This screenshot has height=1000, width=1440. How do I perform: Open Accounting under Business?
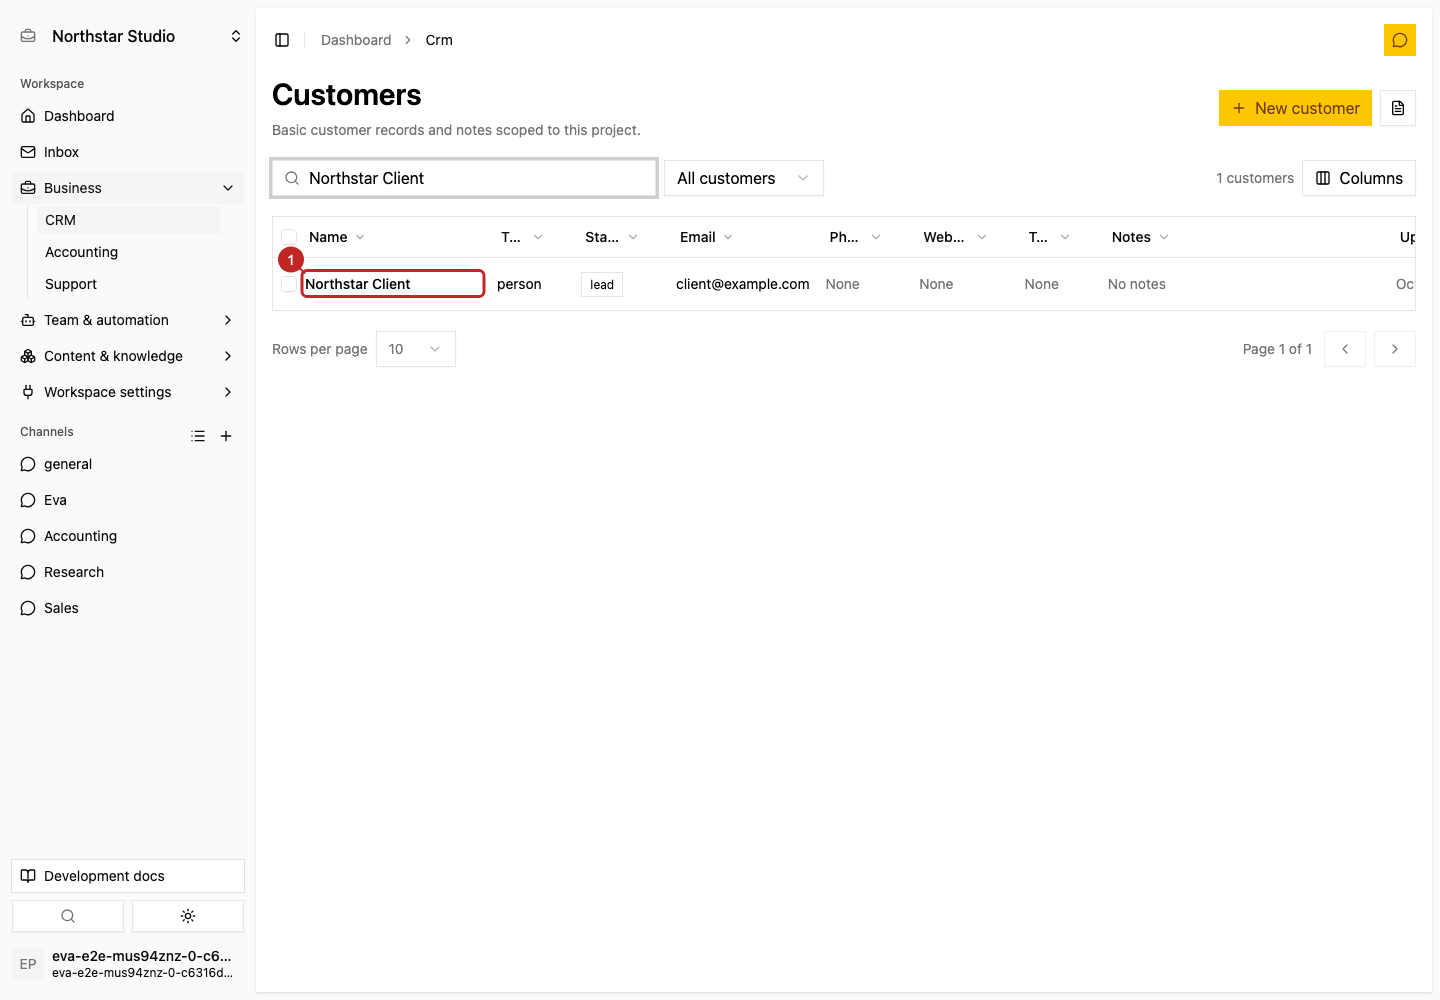click(128, 252)
